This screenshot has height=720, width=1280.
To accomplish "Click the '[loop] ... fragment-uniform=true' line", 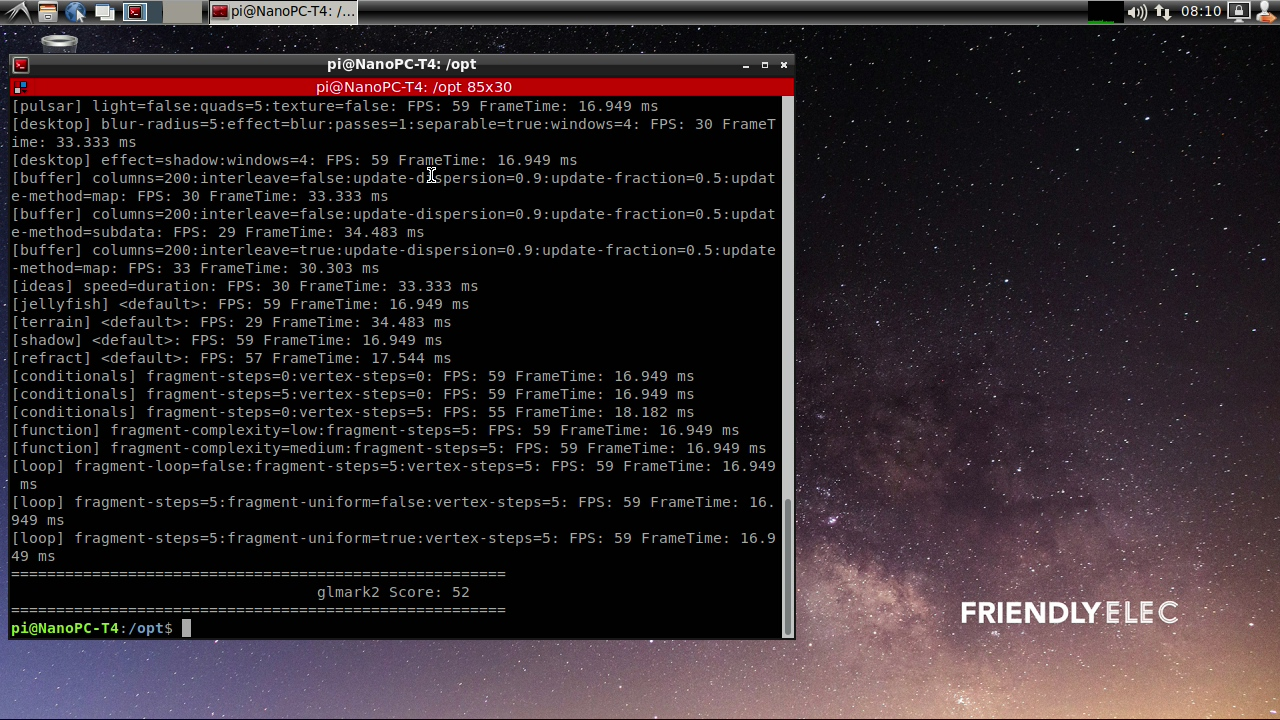I will 393,547.
